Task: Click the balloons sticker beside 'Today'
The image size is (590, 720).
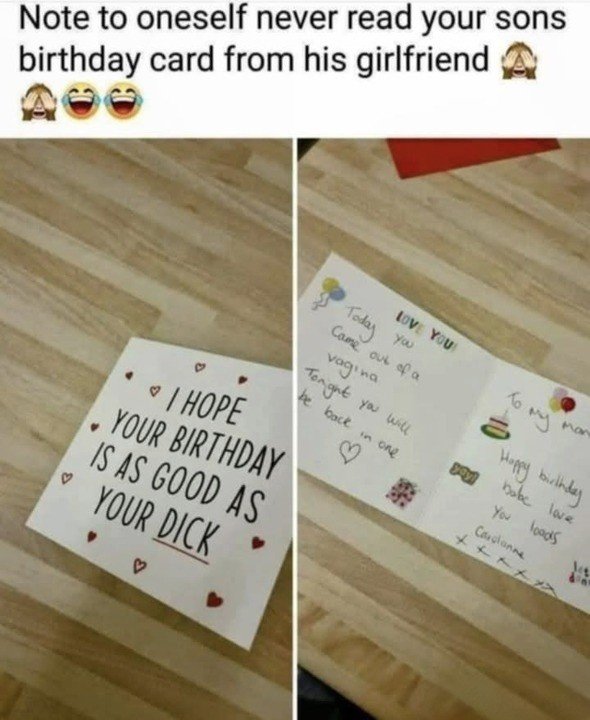Action: 329,292
